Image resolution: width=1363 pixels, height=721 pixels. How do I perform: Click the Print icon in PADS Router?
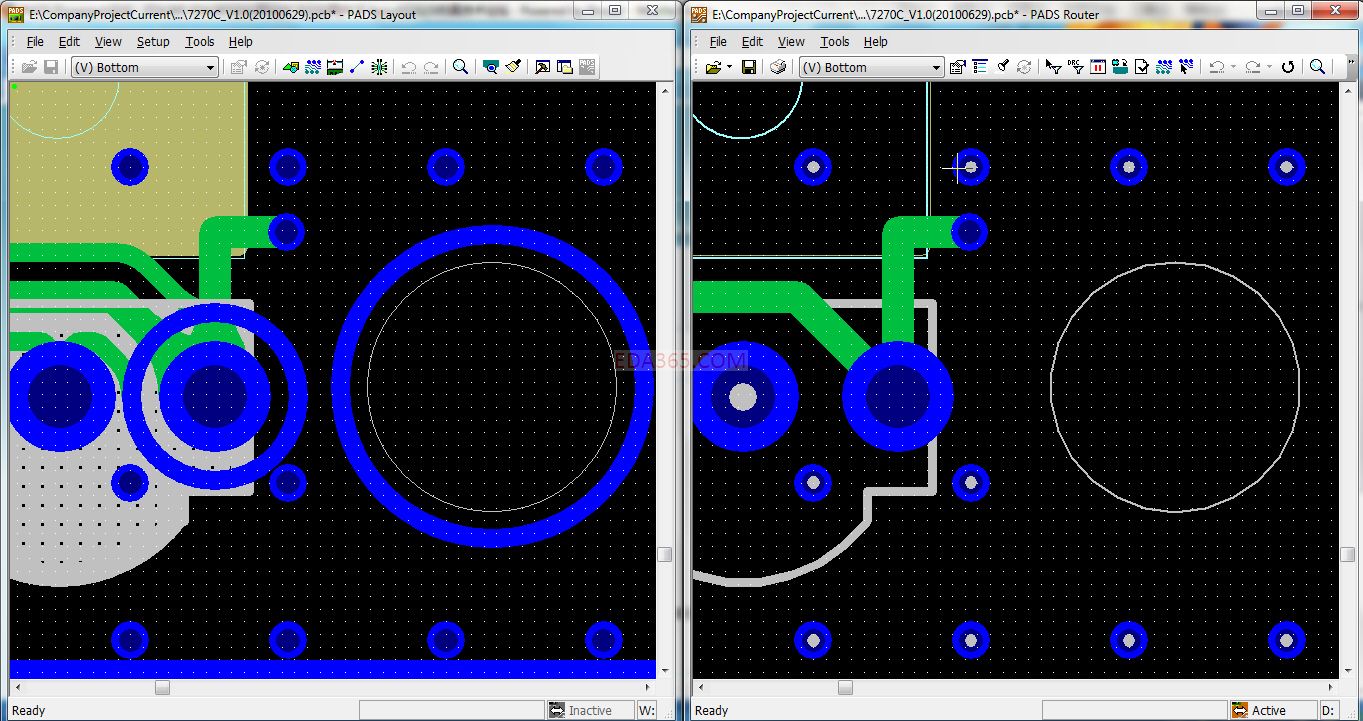click(778, 67)
